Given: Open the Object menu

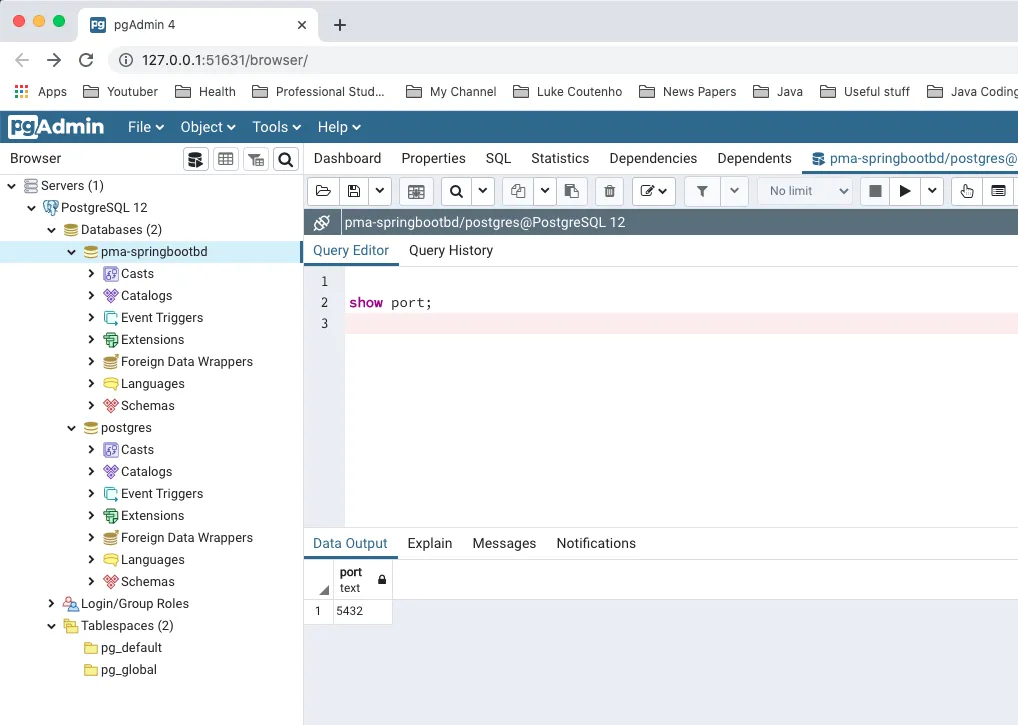Looking at the screenshot, I should tap(208, 127).
